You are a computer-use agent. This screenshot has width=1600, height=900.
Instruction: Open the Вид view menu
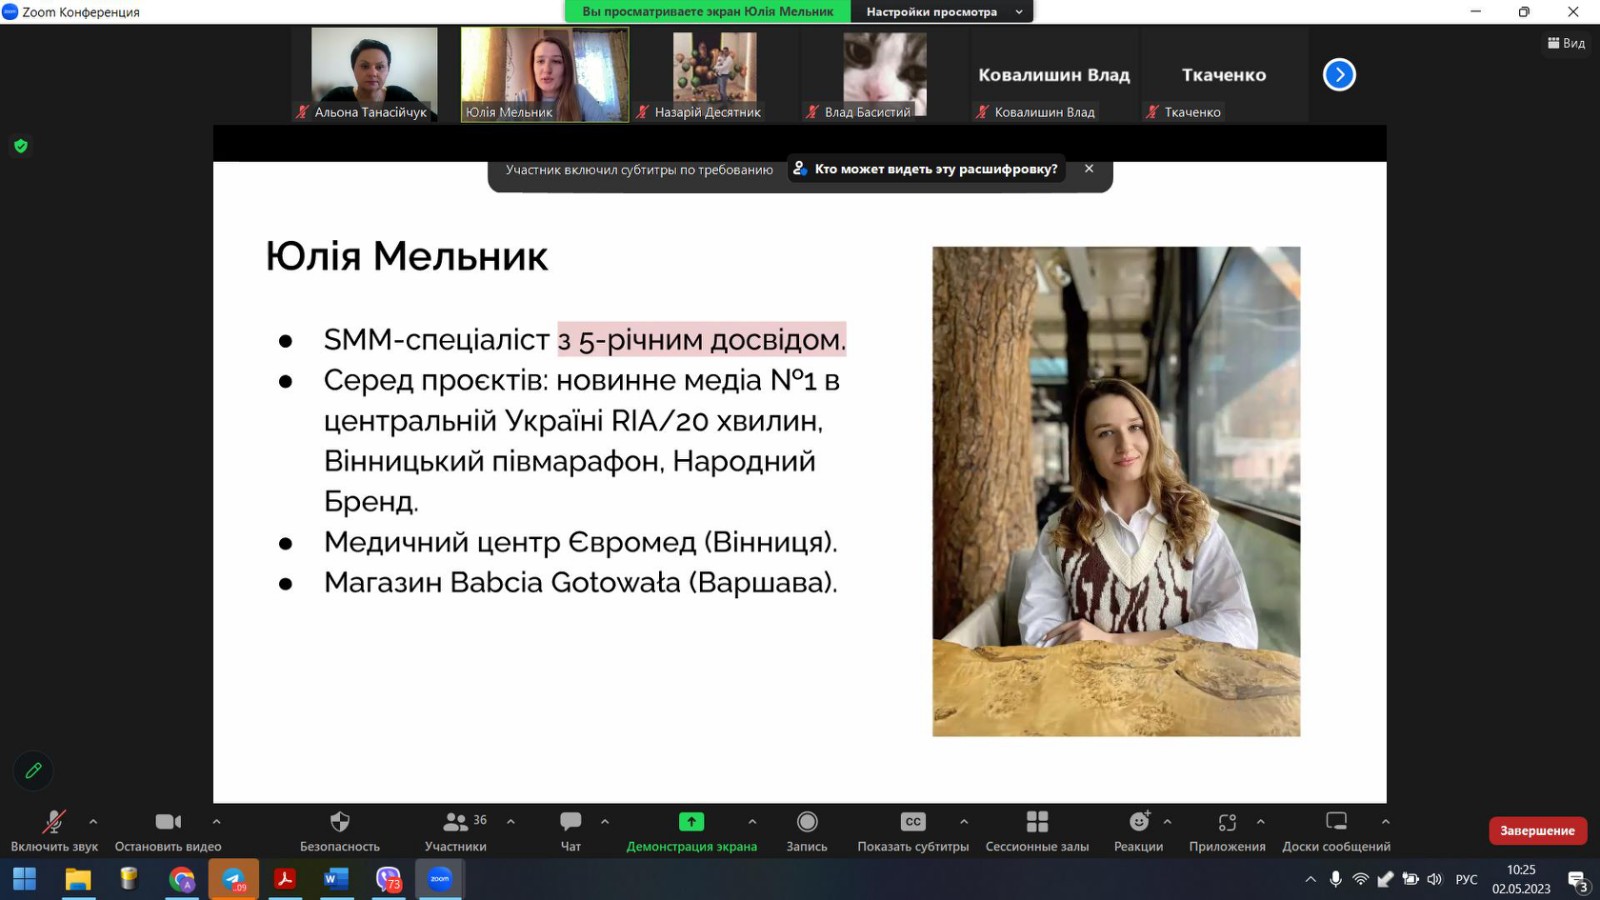(1566, 43)
